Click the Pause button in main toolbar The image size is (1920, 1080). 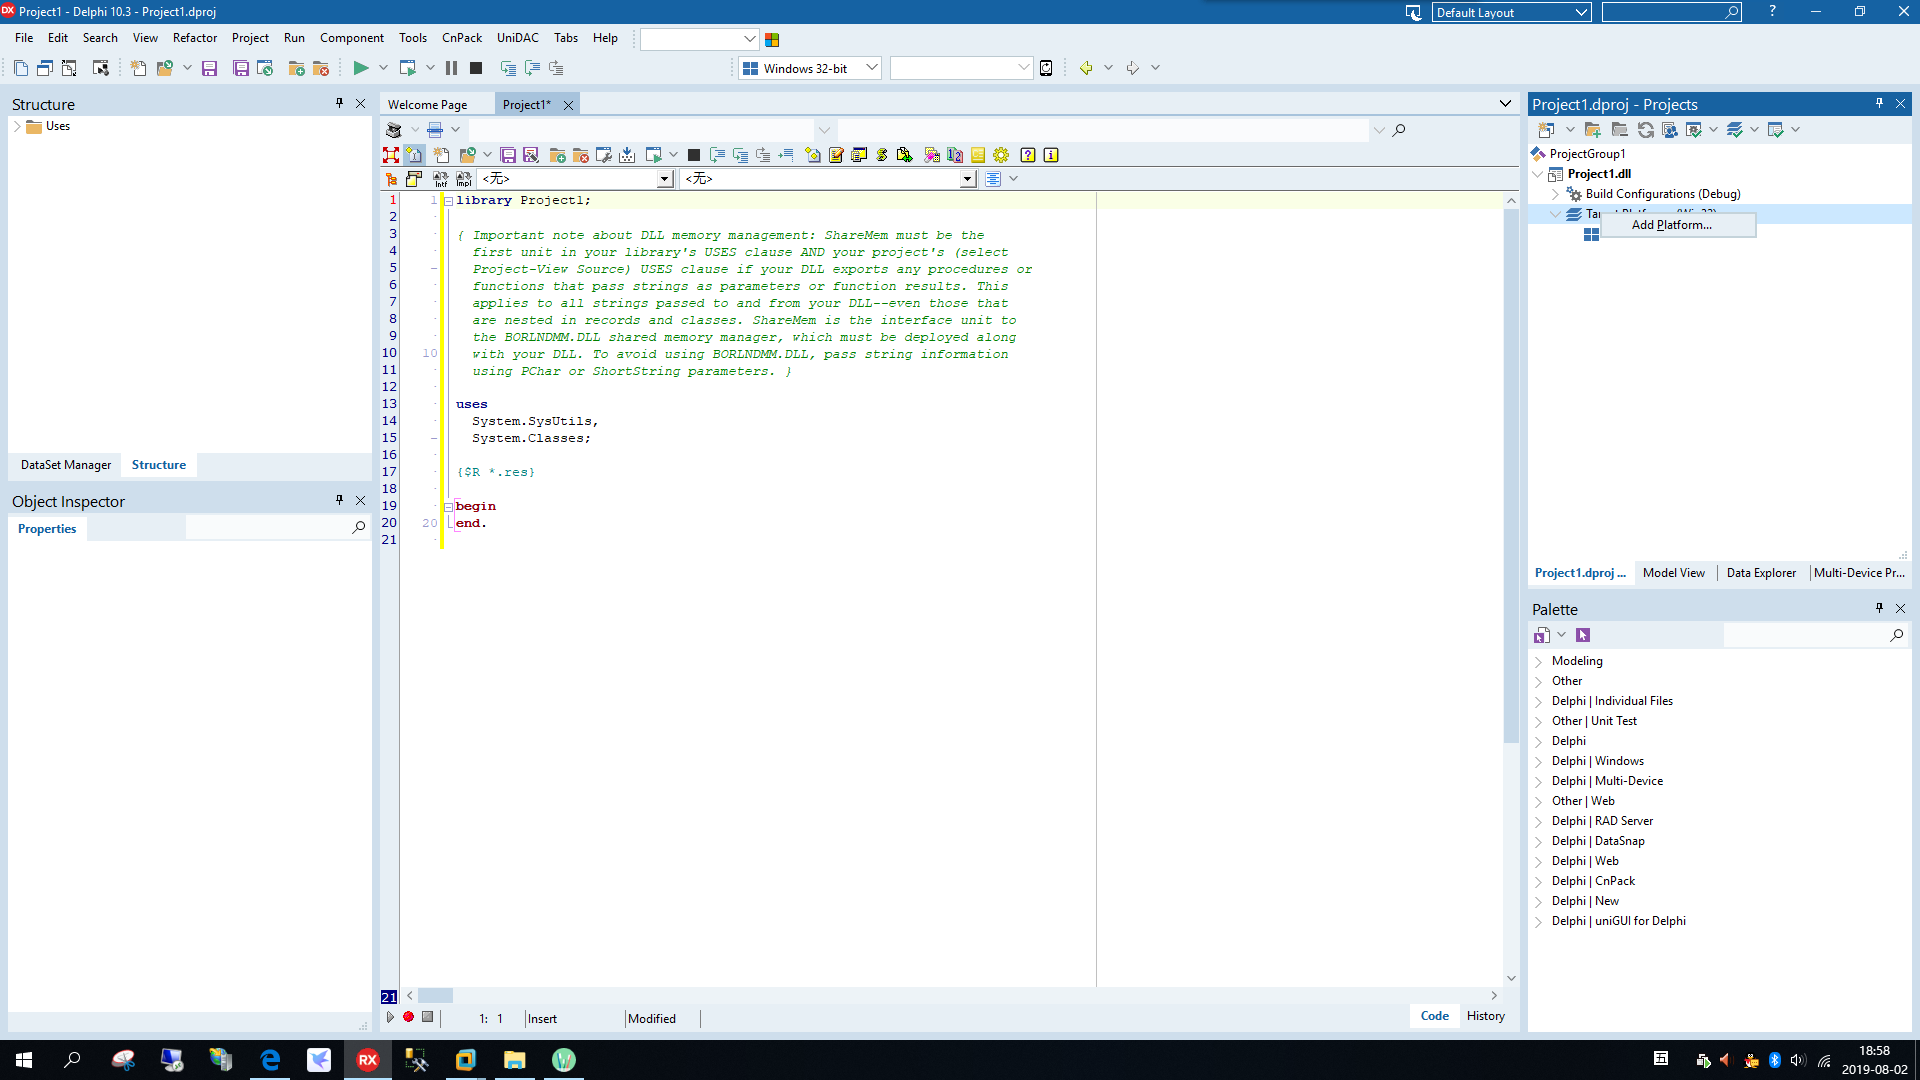click(451, 68)
